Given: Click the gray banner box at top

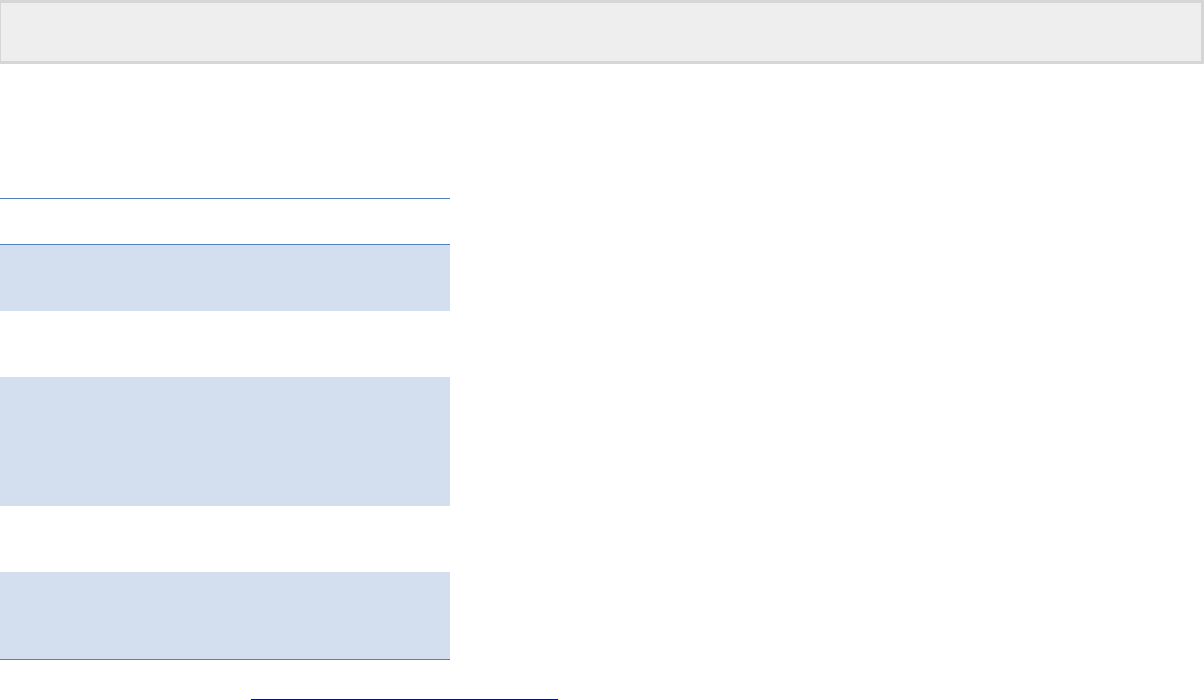Looking at the screenshot, I should pyautogui.click(x=601, y=32).
